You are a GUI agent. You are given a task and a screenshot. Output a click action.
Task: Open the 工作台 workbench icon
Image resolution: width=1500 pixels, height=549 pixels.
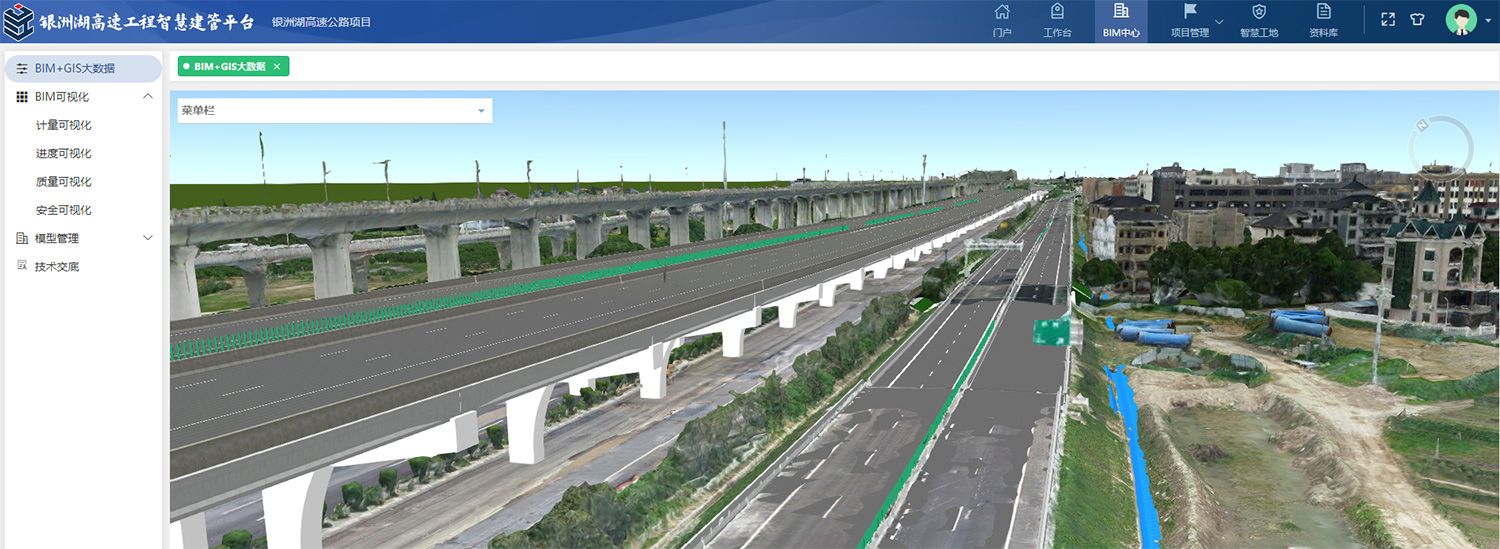[x=1057, y=21]
